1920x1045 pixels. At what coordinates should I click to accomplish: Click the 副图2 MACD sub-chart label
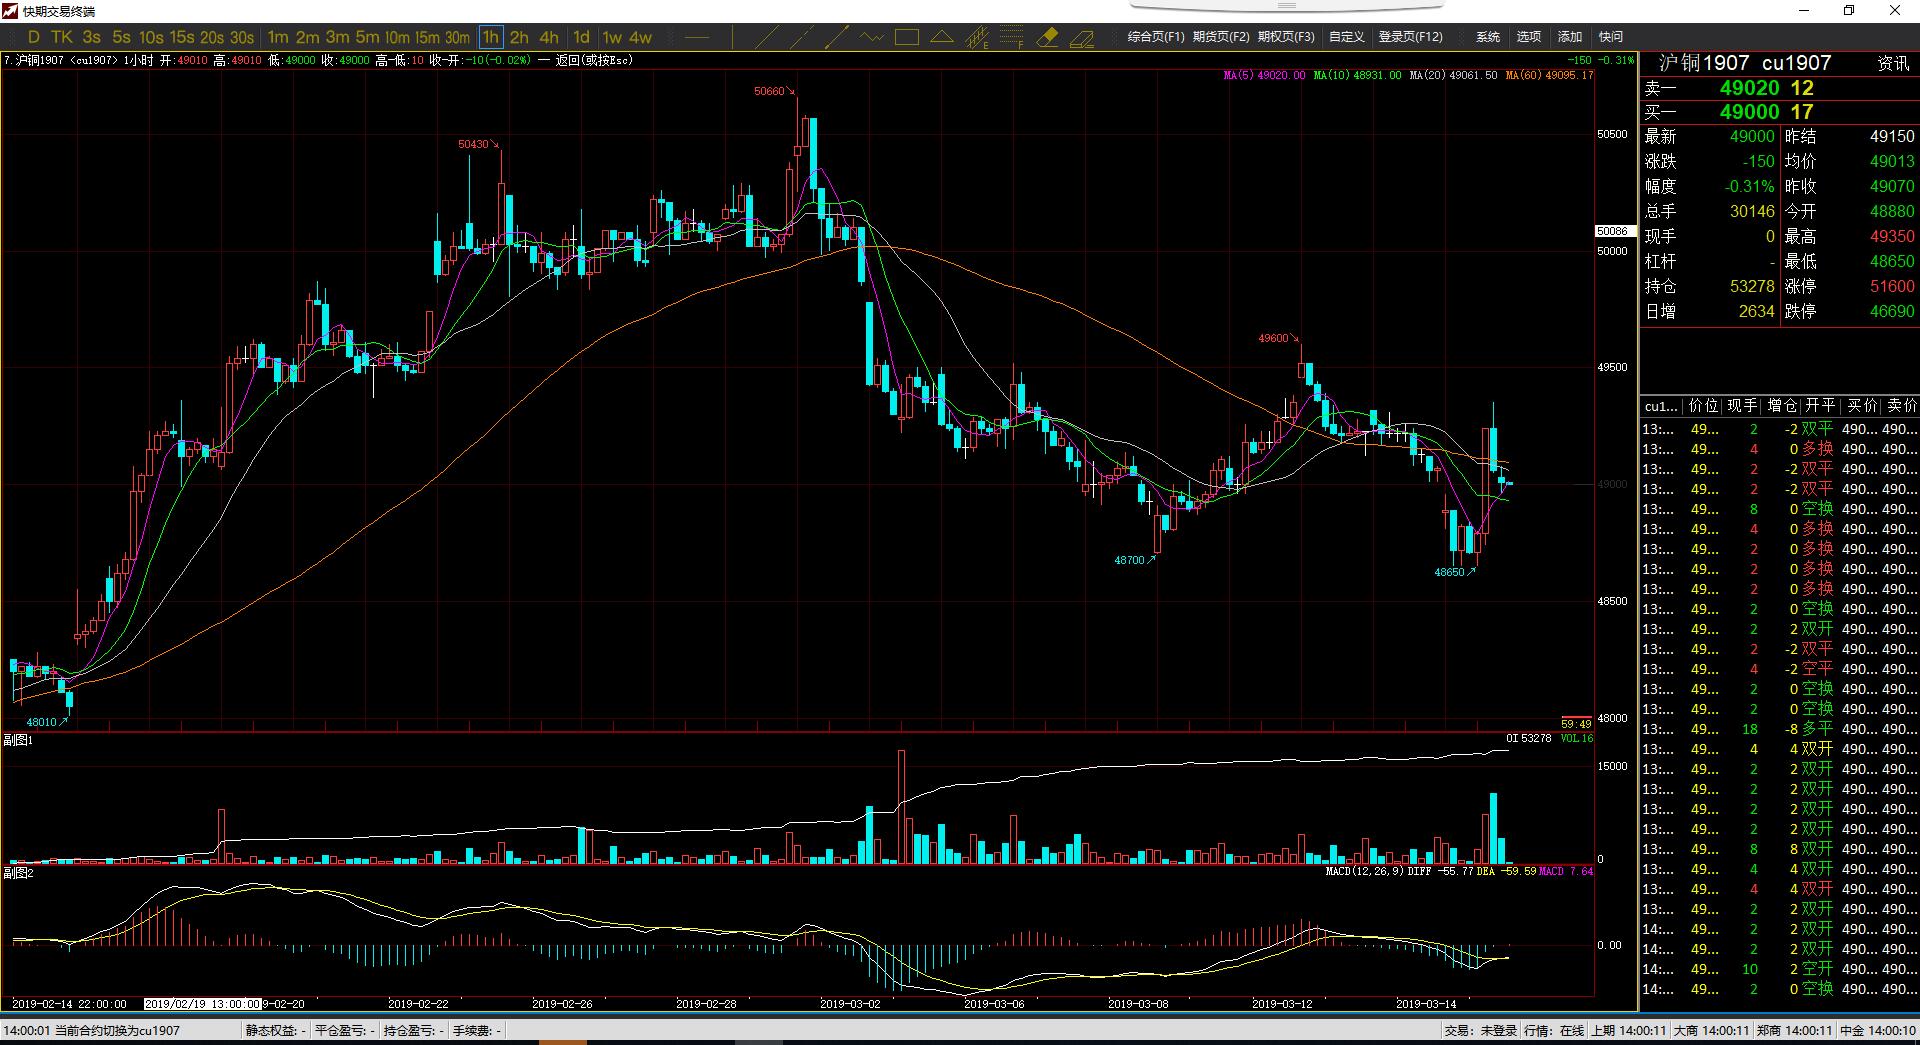[18, 873]
